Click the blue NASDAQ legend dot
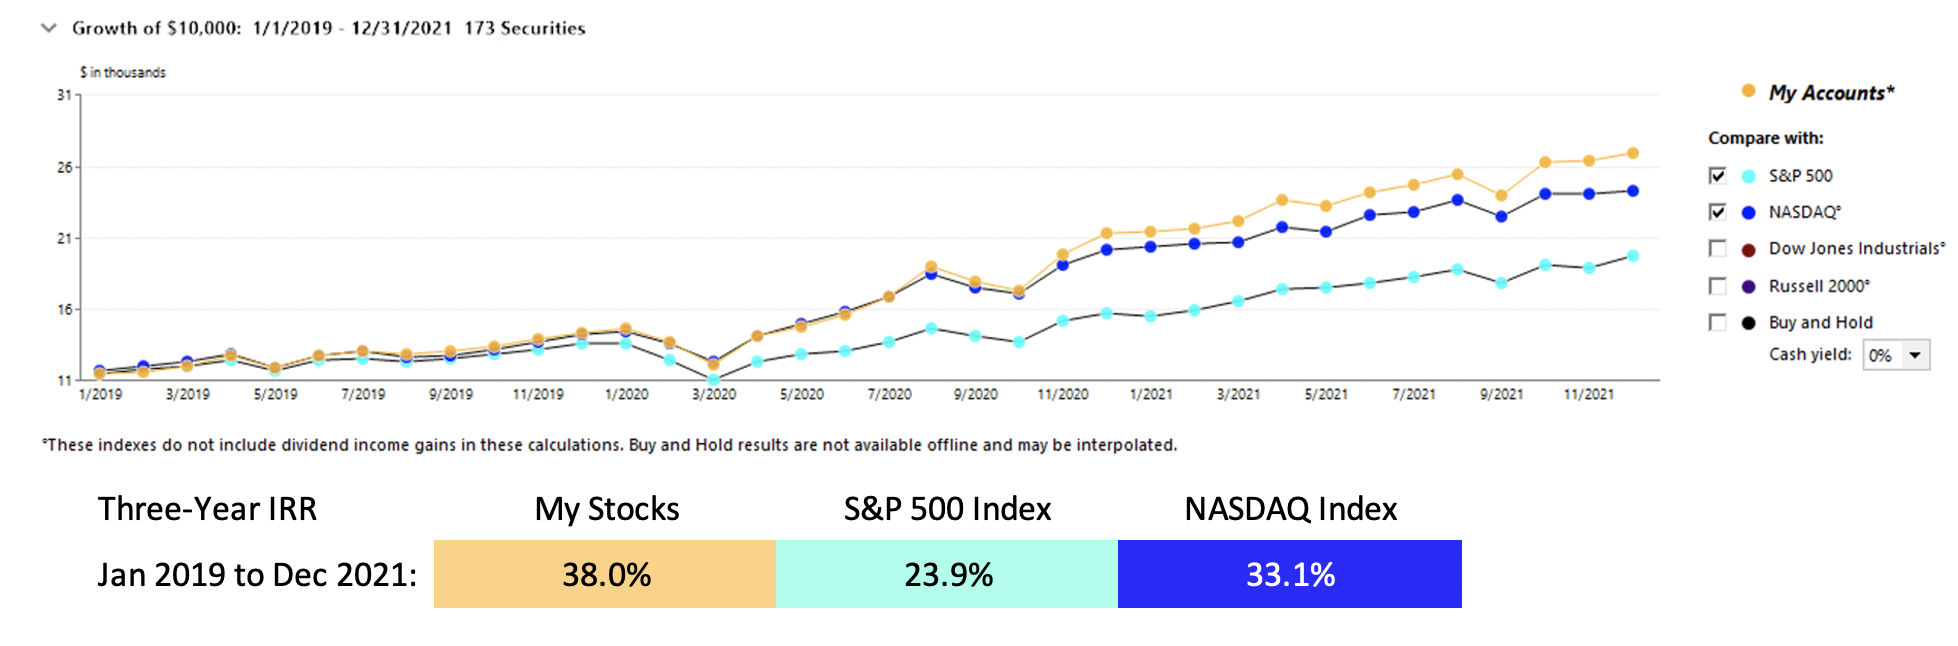 [1748, 212]
